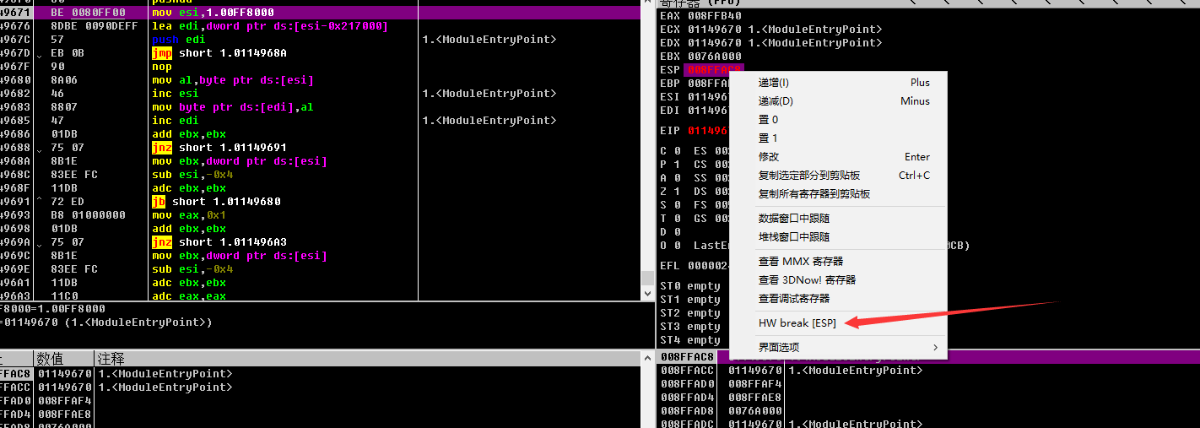Click hex bytes 8DBE 0090DEFF
Image resolution: width=1200 pixels, height=428 pixels.
click(92, 26)
